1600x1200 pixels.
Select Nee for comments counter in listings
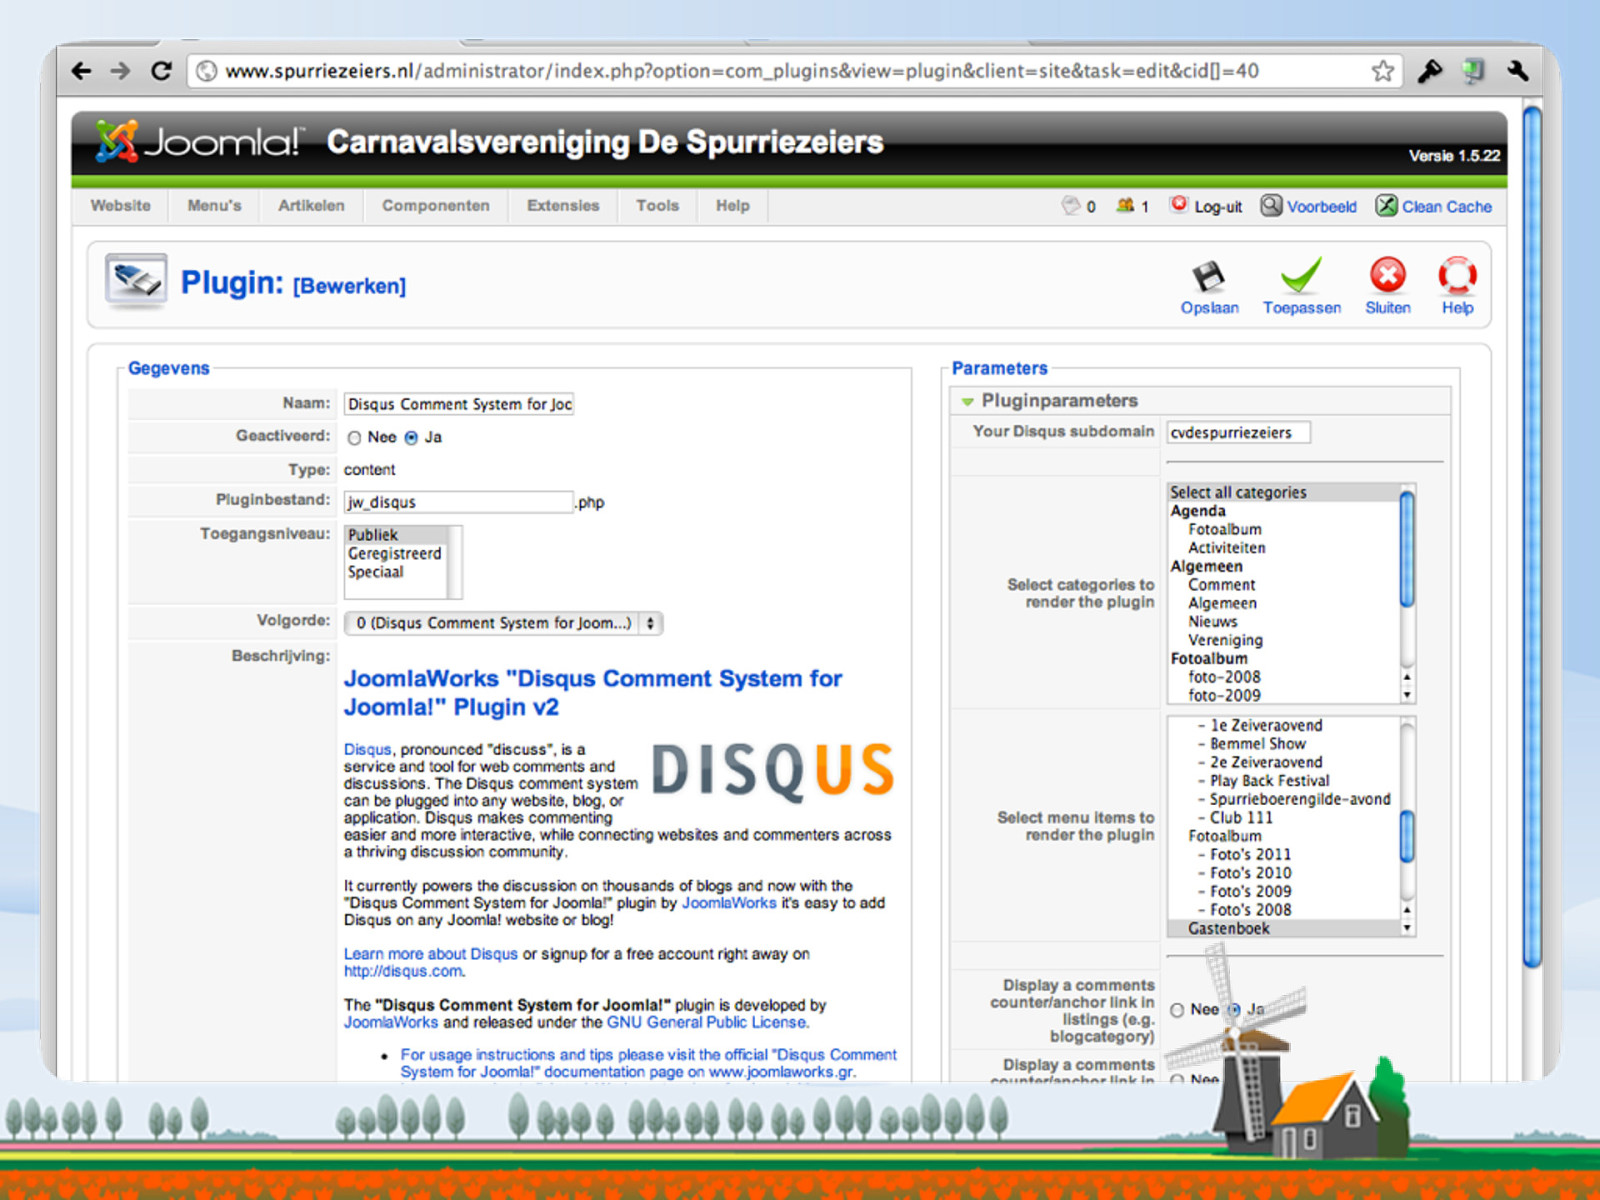[1177, 1010]
